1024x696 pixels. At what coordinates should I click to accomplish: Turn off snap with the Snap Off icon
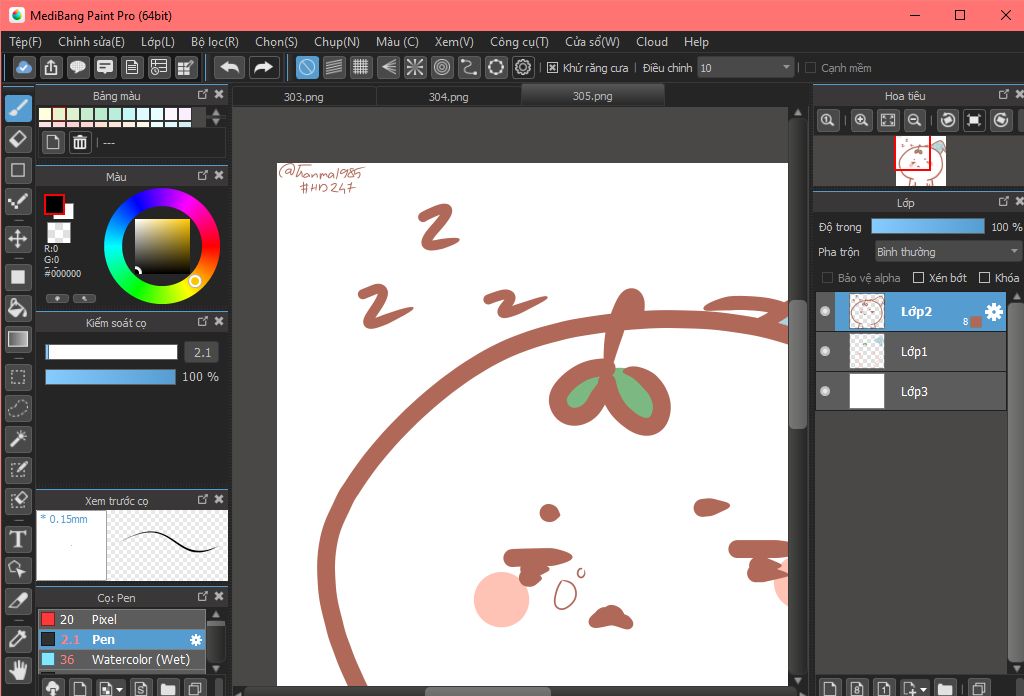coord(307,67)
